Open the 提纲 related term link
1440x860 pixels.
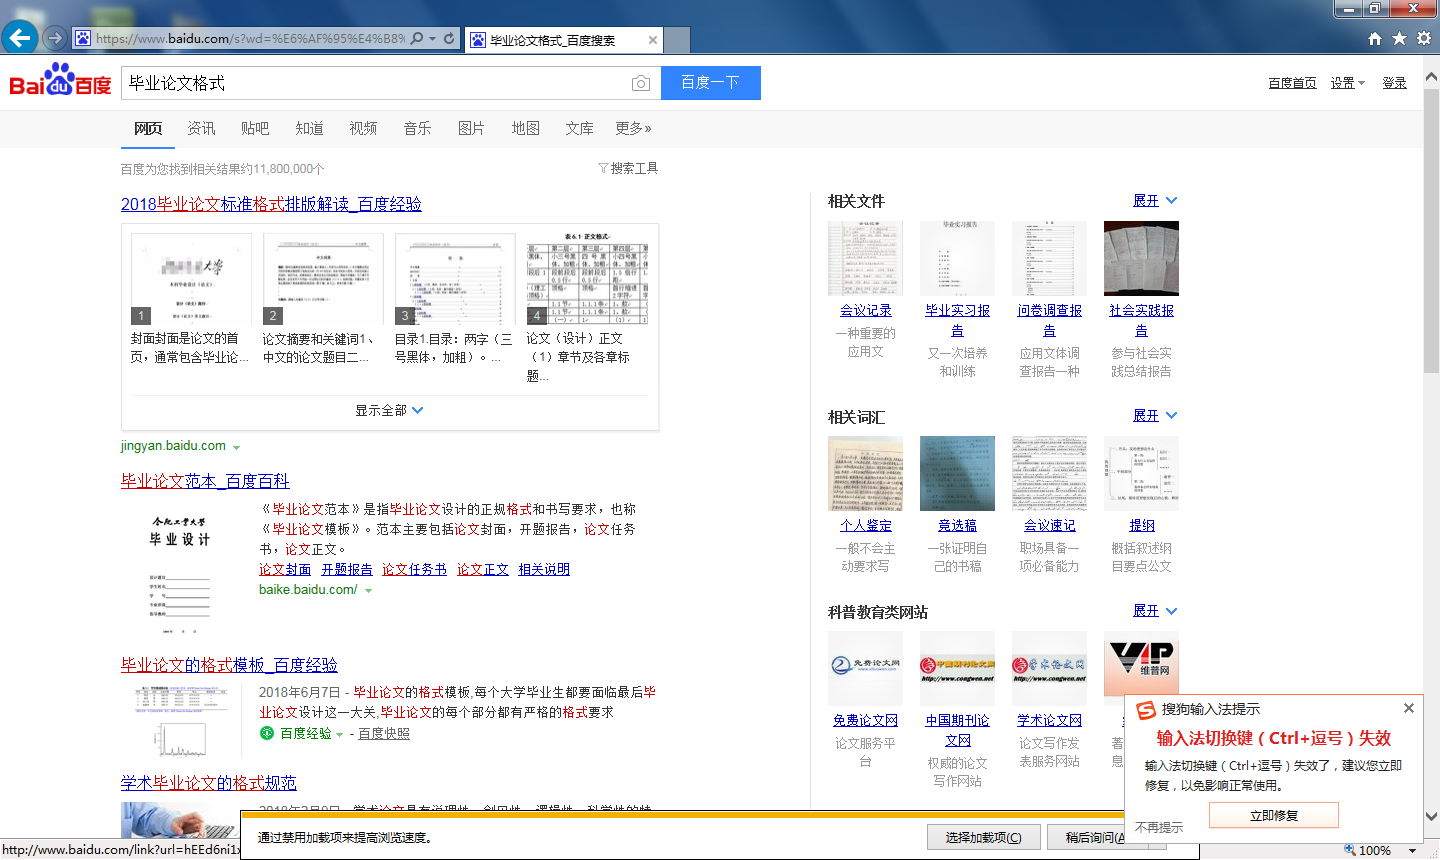pos(1142,525)
